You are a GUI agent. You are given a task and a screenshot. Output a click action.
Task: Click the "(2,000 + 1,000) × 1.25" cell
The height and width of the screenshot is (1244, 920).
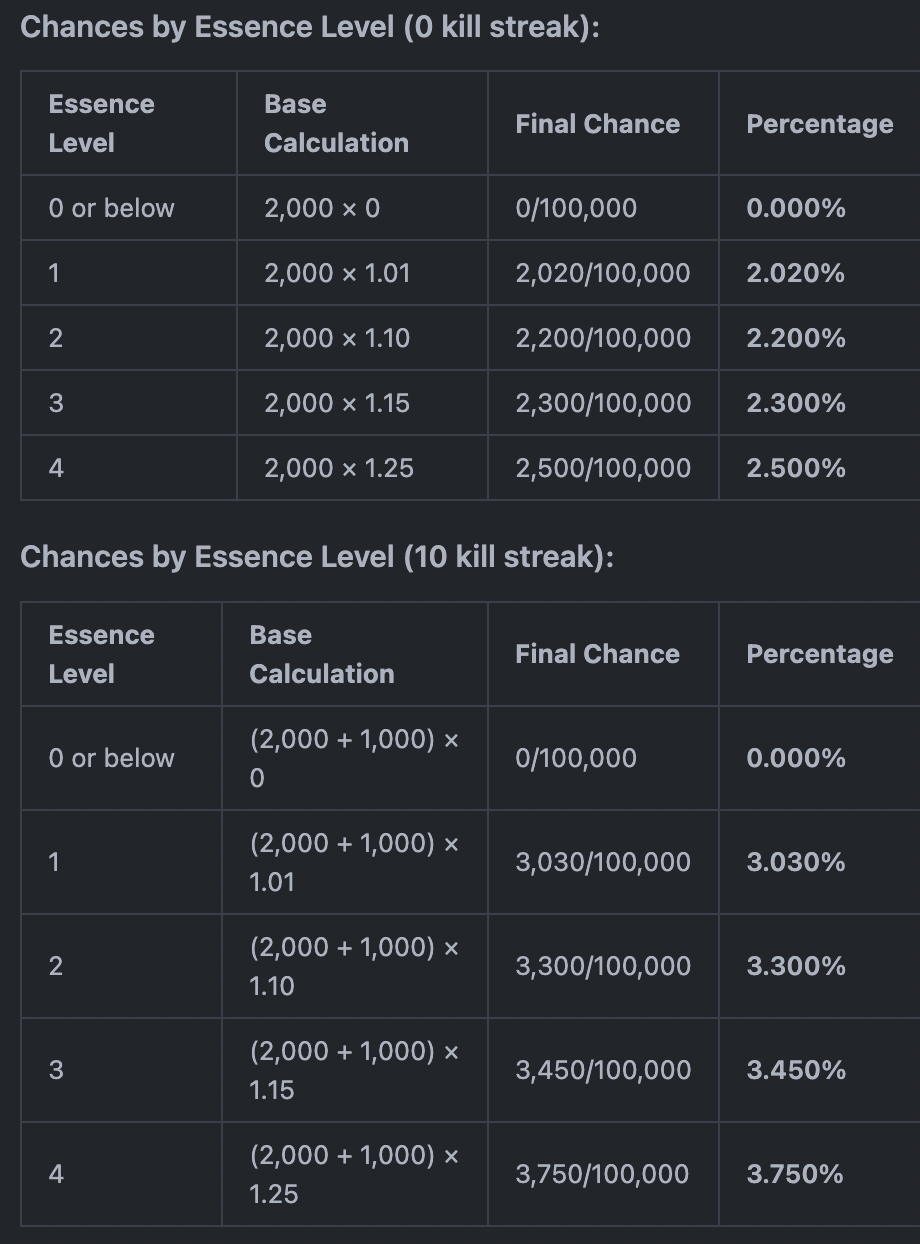[353, 1174]
